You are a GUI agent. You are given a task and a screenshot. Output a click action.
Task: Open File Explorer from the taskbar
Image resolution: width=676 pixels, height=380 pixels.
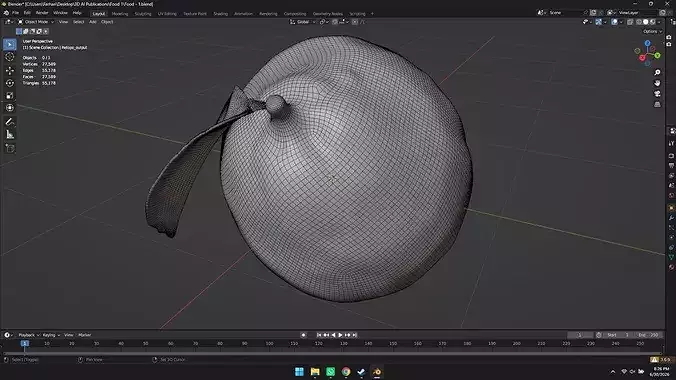coord(315,371)
